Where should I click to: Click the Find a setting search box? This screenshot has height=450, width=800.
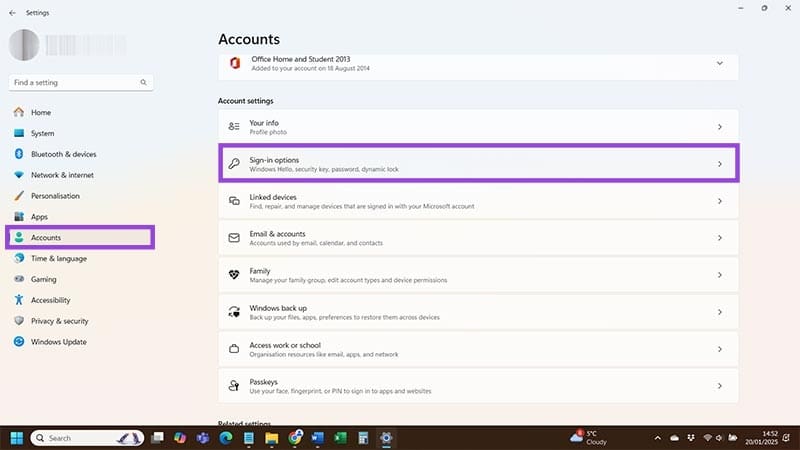[75, 83]
